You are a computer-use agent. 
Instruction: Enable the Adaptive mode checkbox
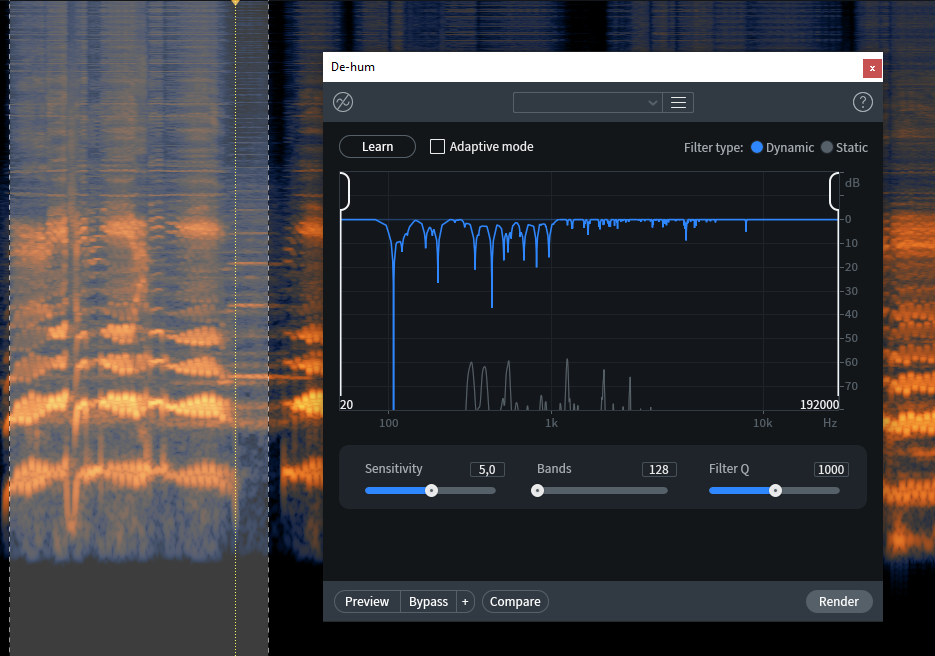coord(437,147)
